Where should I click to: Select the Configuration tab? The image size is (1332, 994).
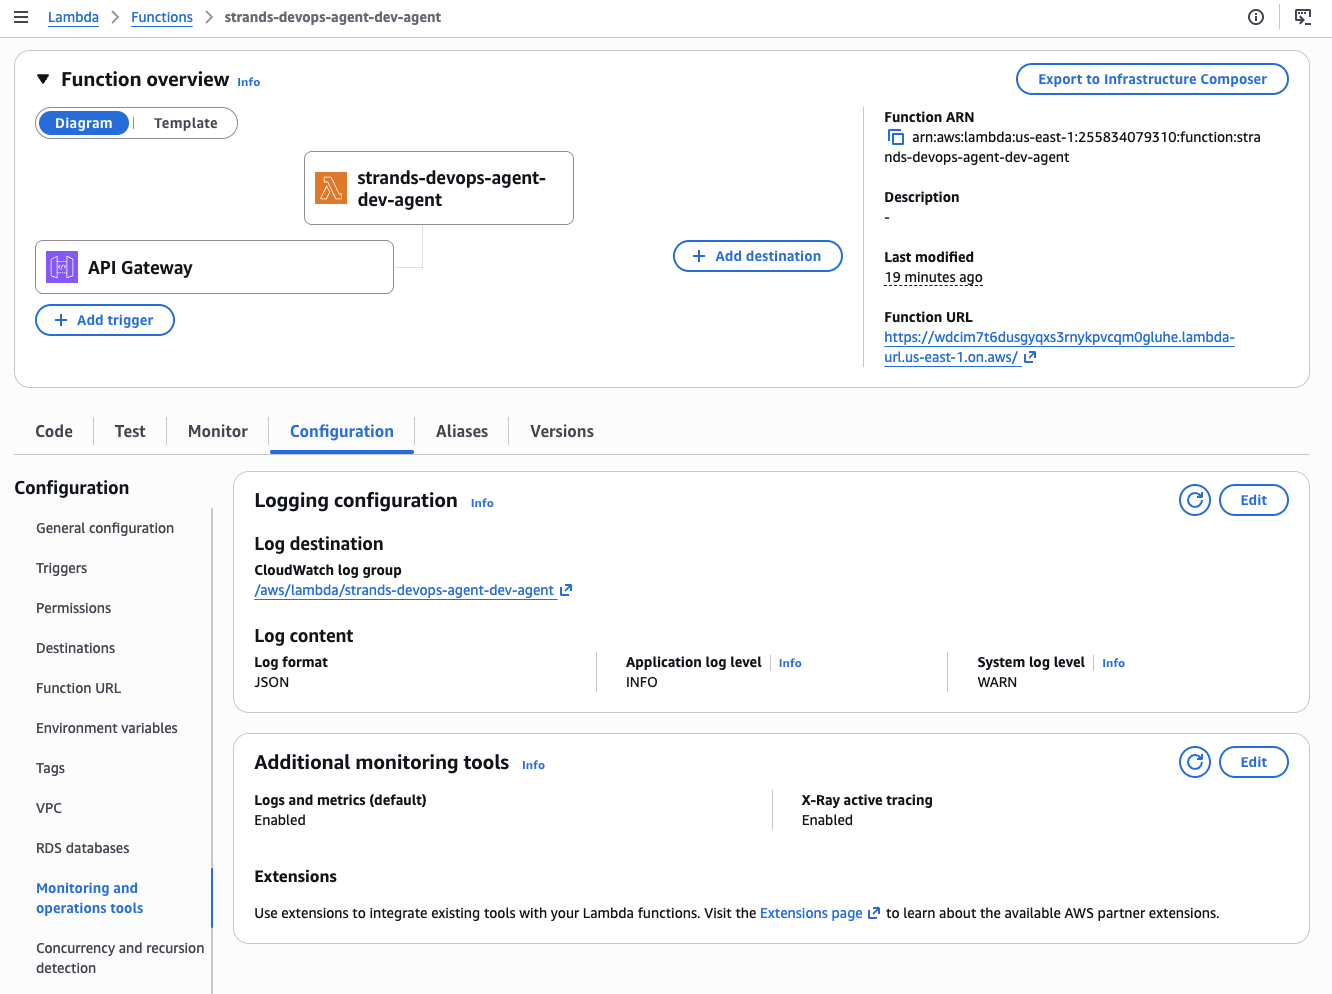pyautogui.click(x=342, y=431)
